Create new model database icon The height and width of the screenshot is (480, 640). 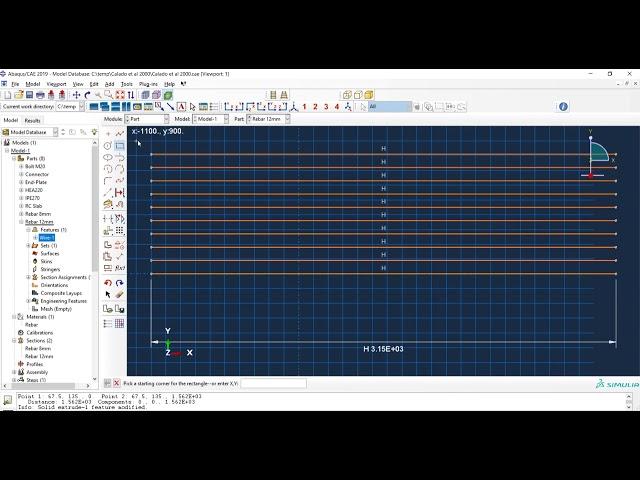coord(7,95)
